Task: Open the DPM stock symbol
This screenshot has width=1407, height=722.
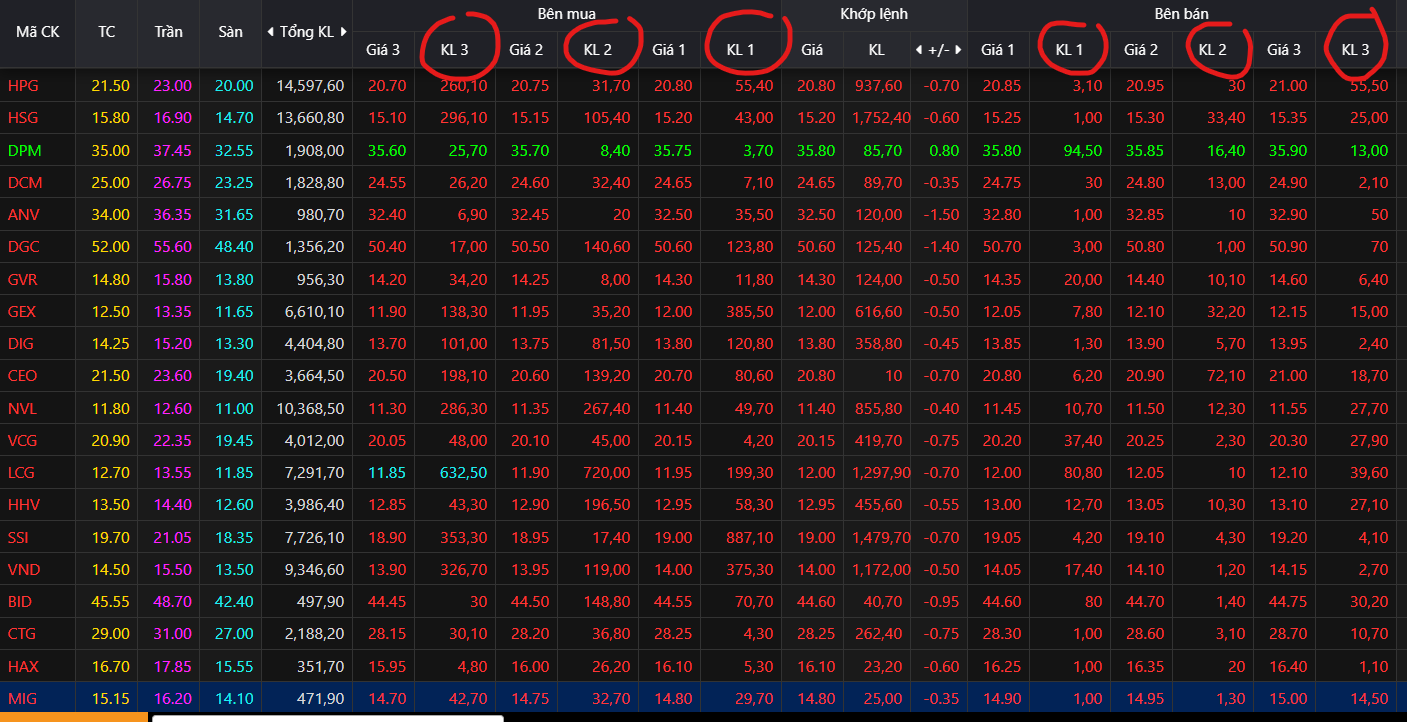Action: (24, 151)
